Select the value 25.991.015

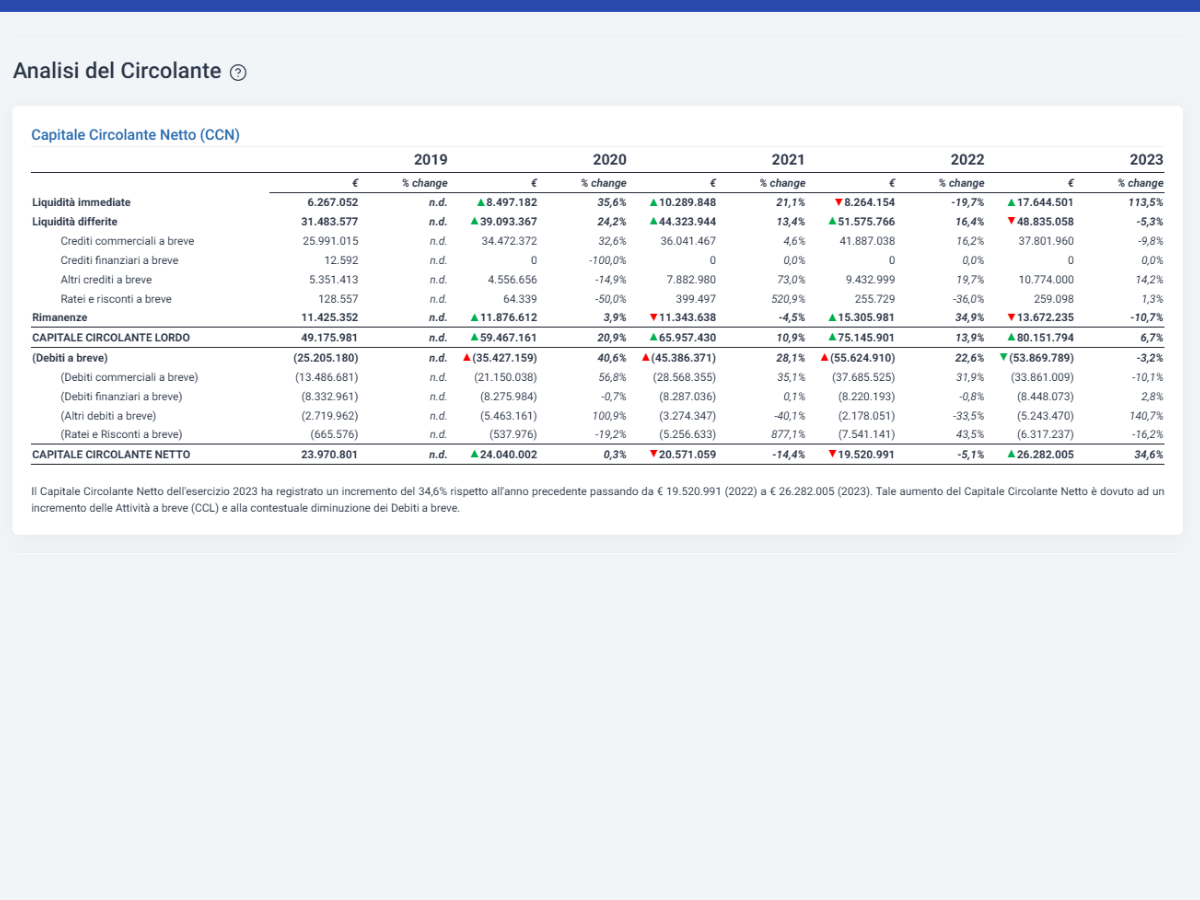coord(330,241)
